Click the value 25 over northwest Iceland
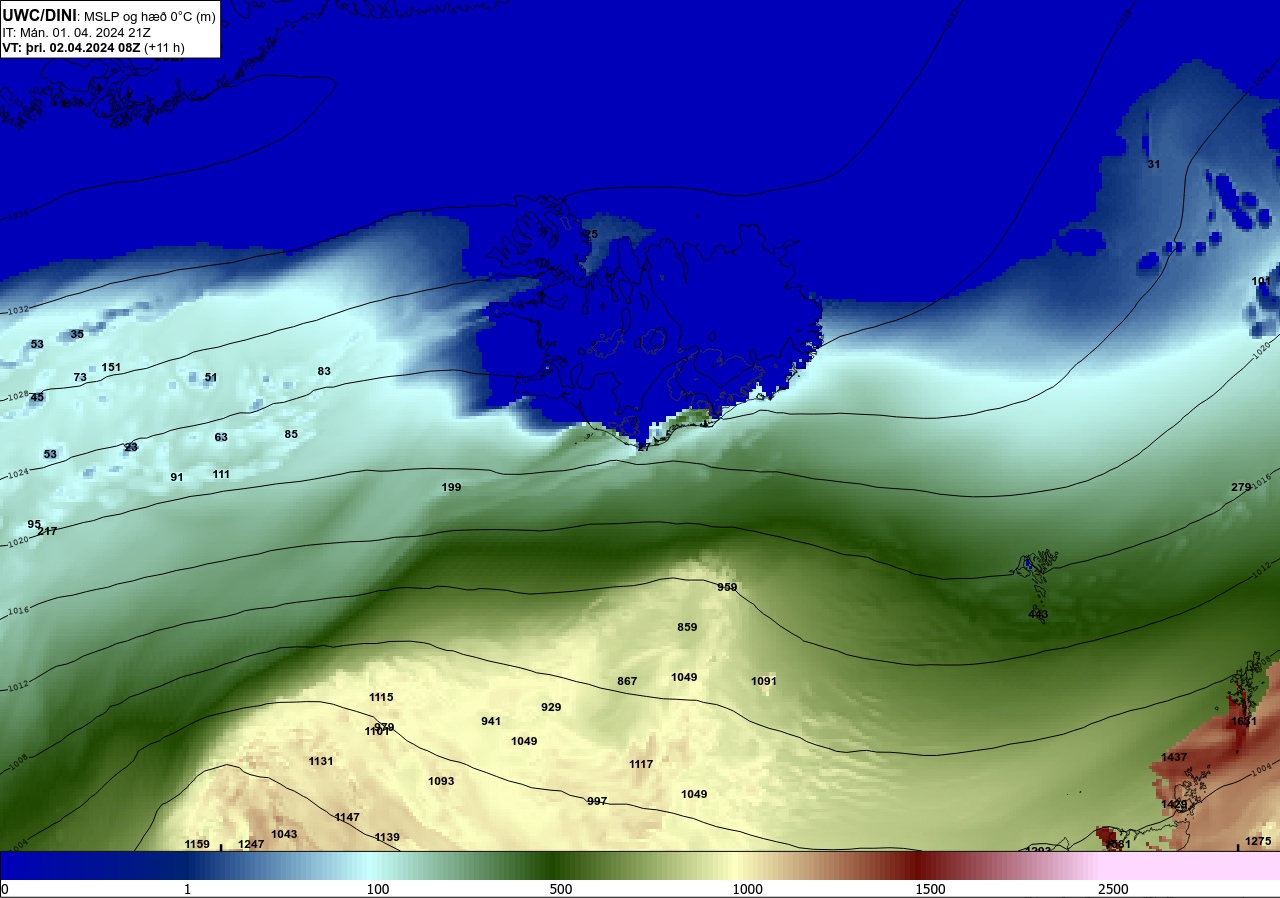The image size is (1280, 898). tap(591, 234)
